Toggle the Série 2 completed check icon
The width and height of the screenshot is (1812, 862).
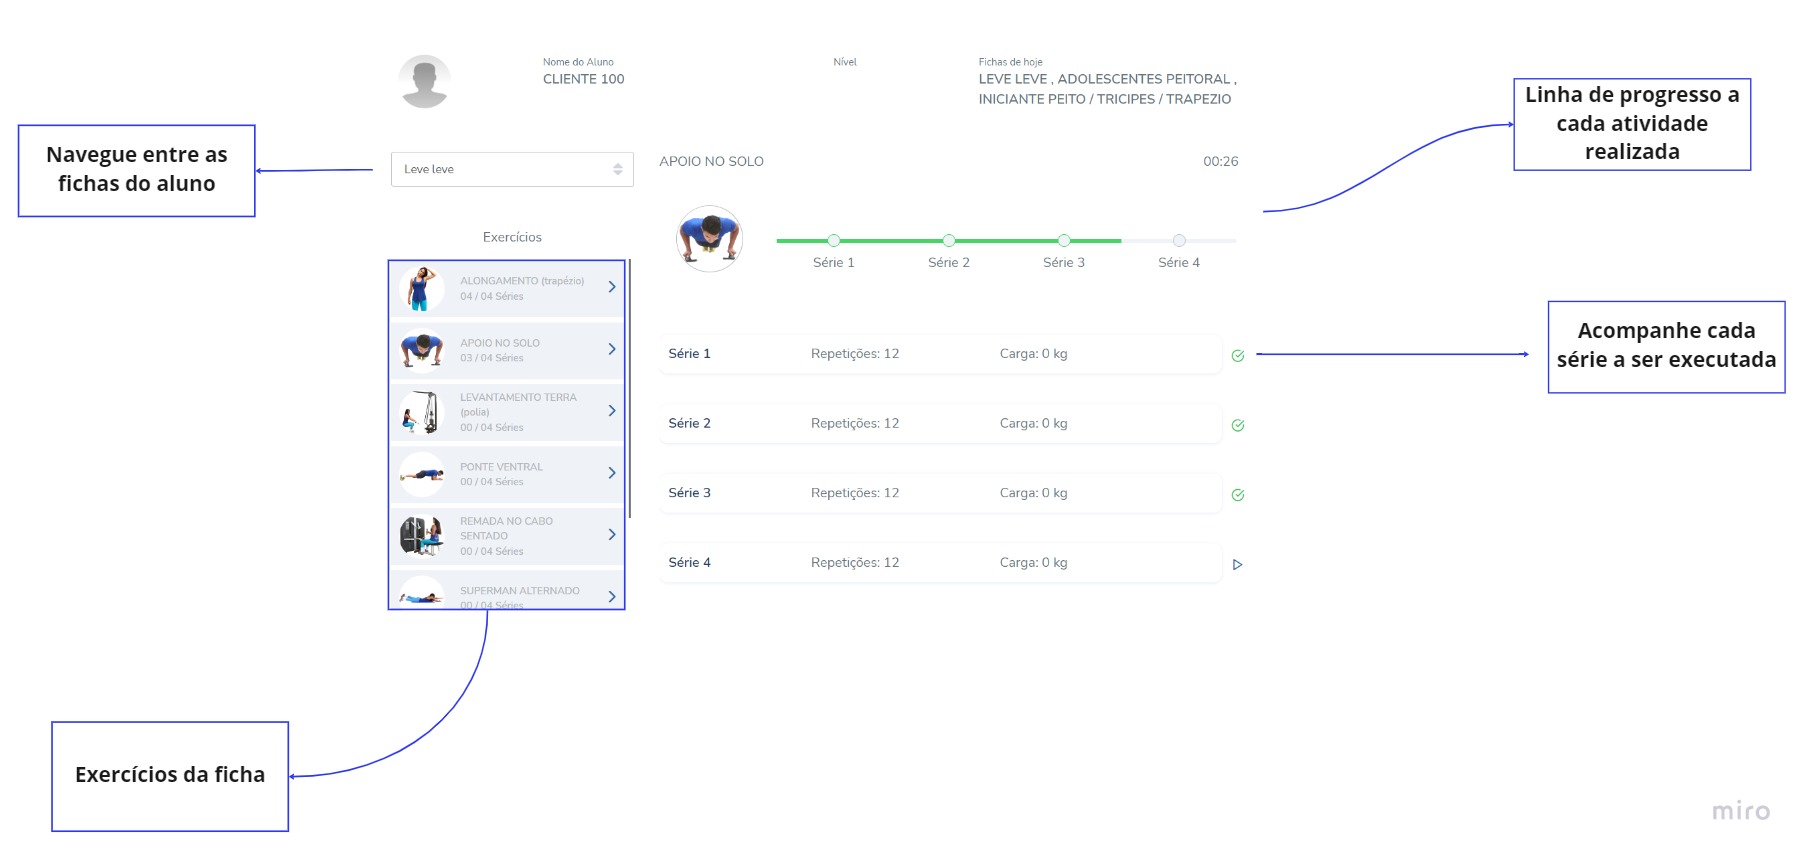(1237, 426)
